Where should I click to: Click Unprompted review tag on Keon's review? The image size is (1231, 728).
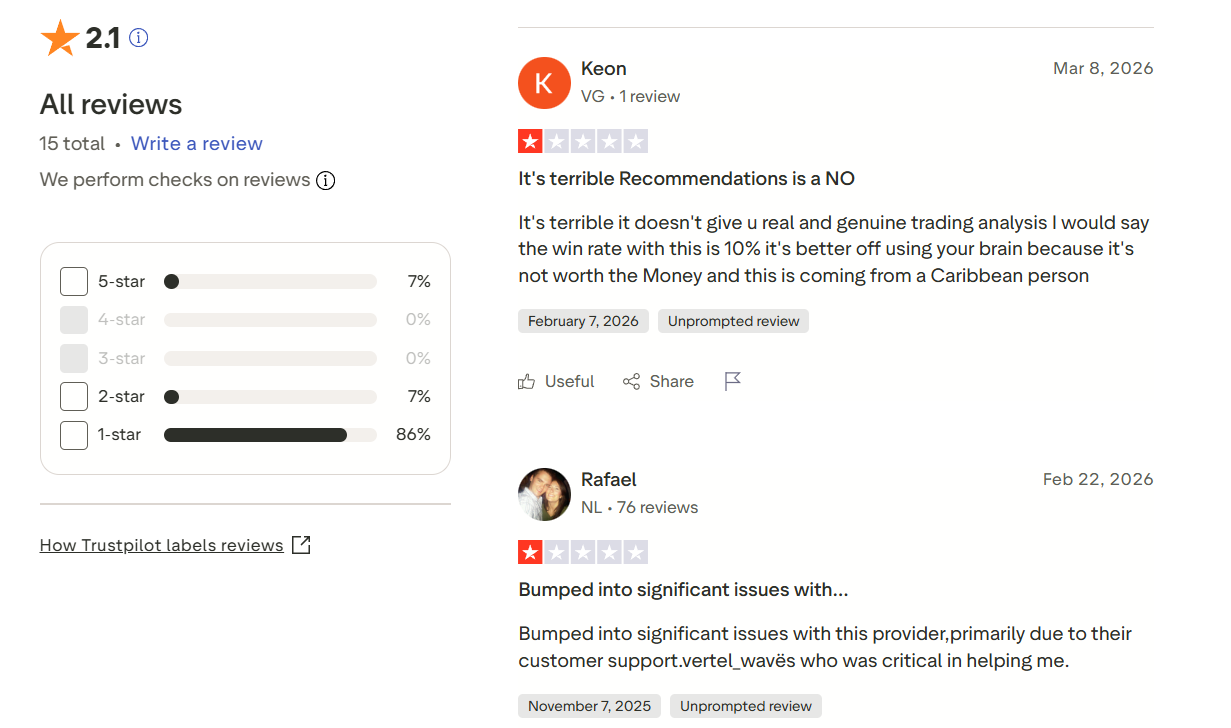(x=733, y=321)
